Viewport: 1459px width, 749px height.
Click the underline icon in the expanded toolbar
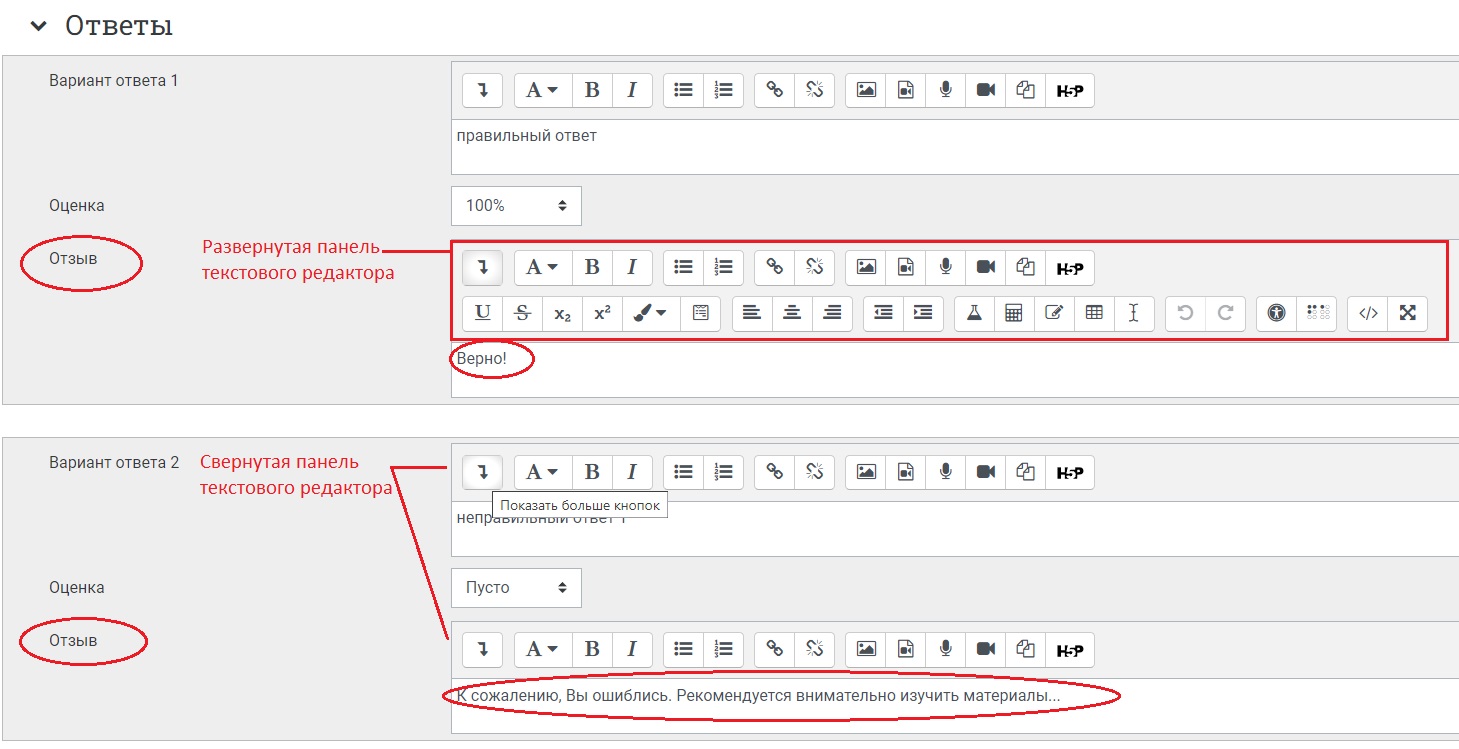[x=482, y=313]
